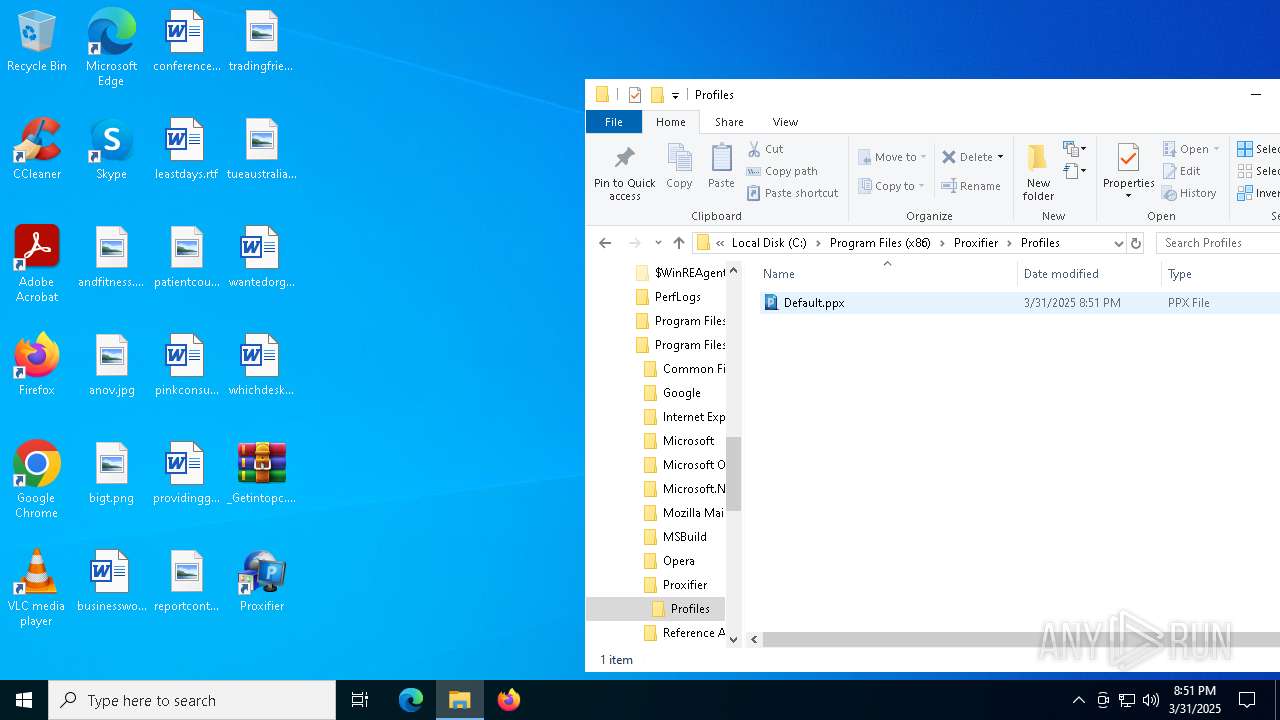This screenshot has width=1280, height=720.
Task: Click the Properties quick access toolbar icon
Action: tap(635, 95)
